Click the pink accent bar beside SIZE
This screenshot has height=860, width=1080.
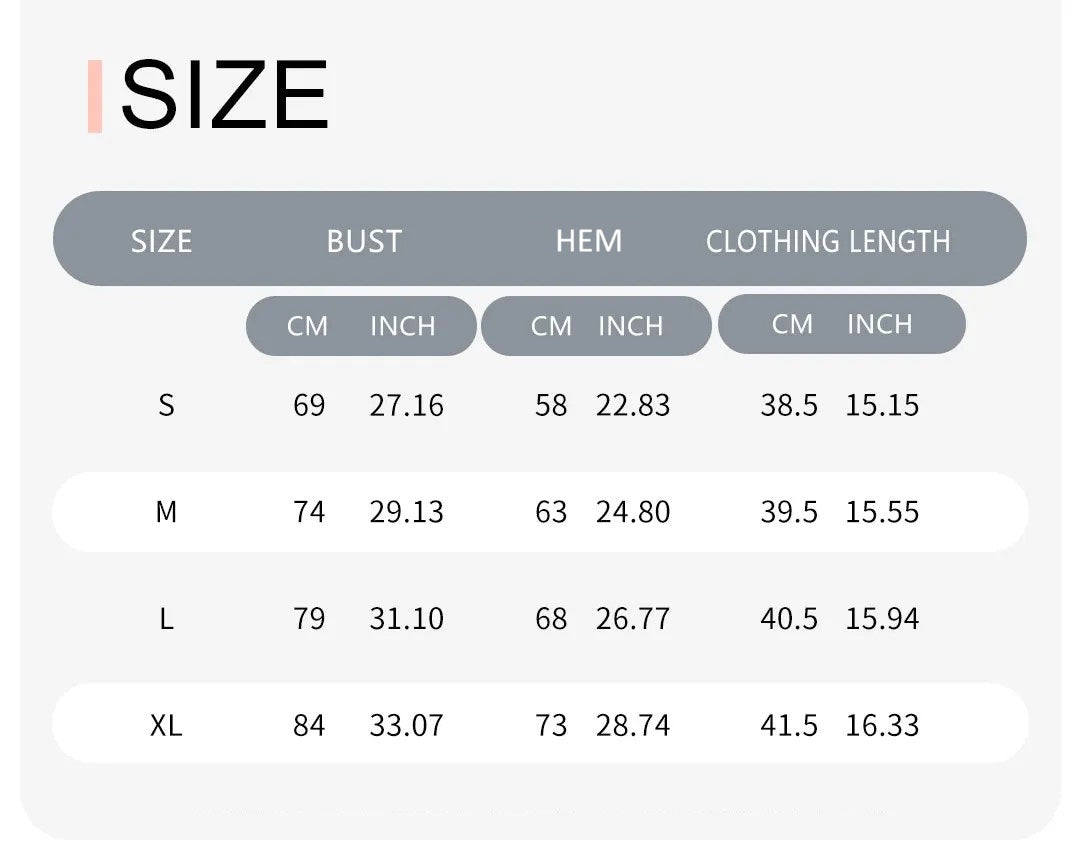95,96
